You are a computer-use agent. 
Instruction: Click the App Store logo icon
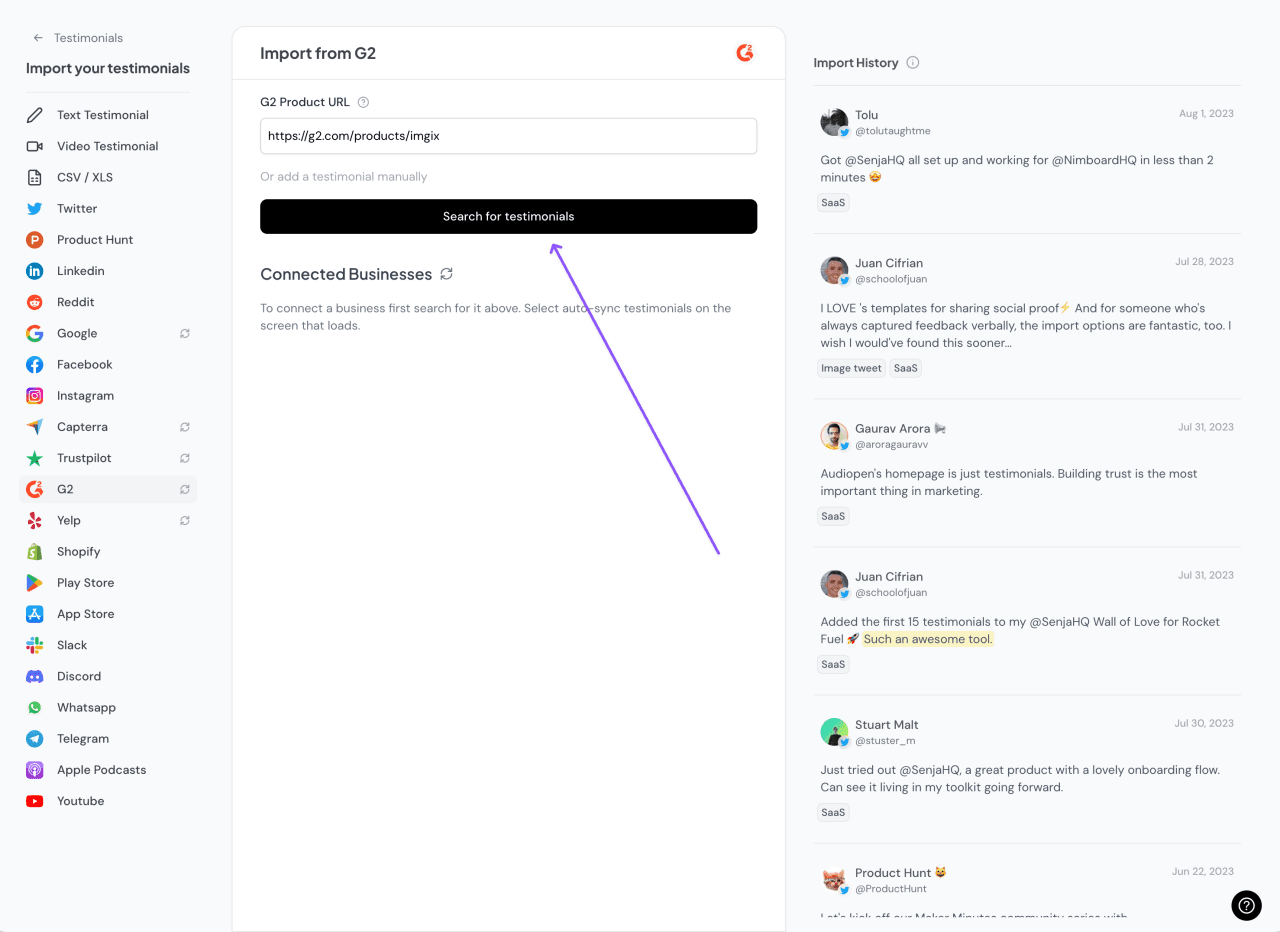coord(35,614)
